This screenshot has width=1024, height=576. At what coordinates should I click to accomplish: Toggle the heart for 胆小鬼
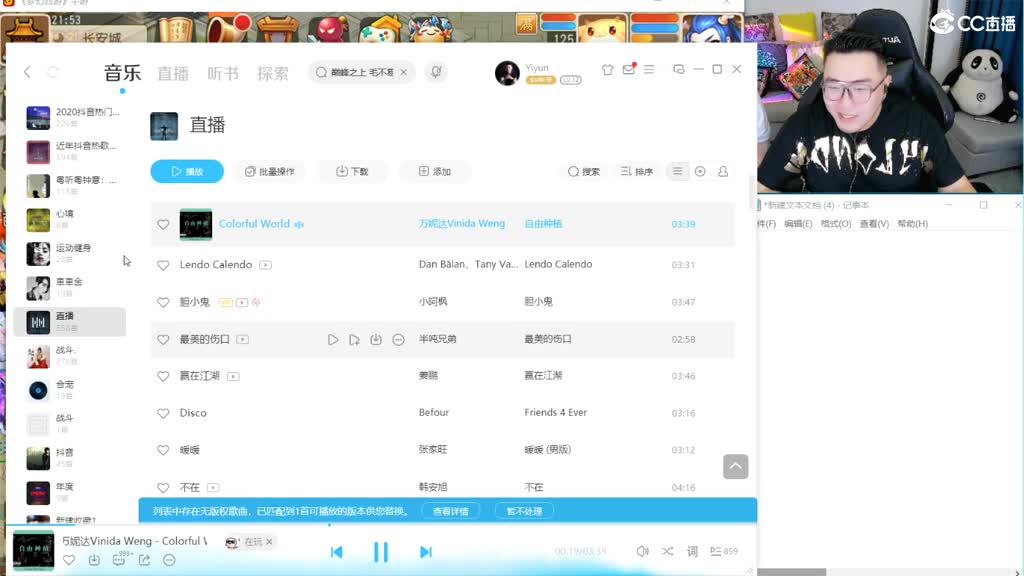[163, 302]
